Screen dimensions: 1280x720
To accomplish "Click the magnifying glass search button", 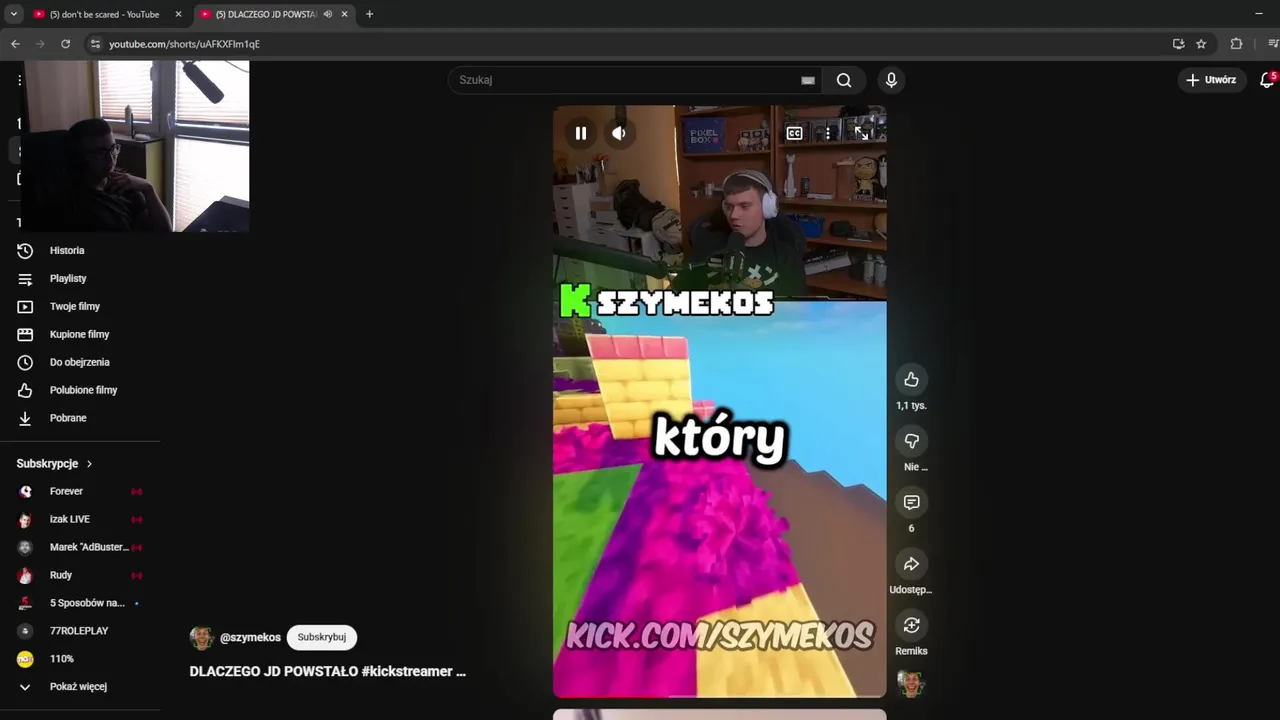I will 844,80.
